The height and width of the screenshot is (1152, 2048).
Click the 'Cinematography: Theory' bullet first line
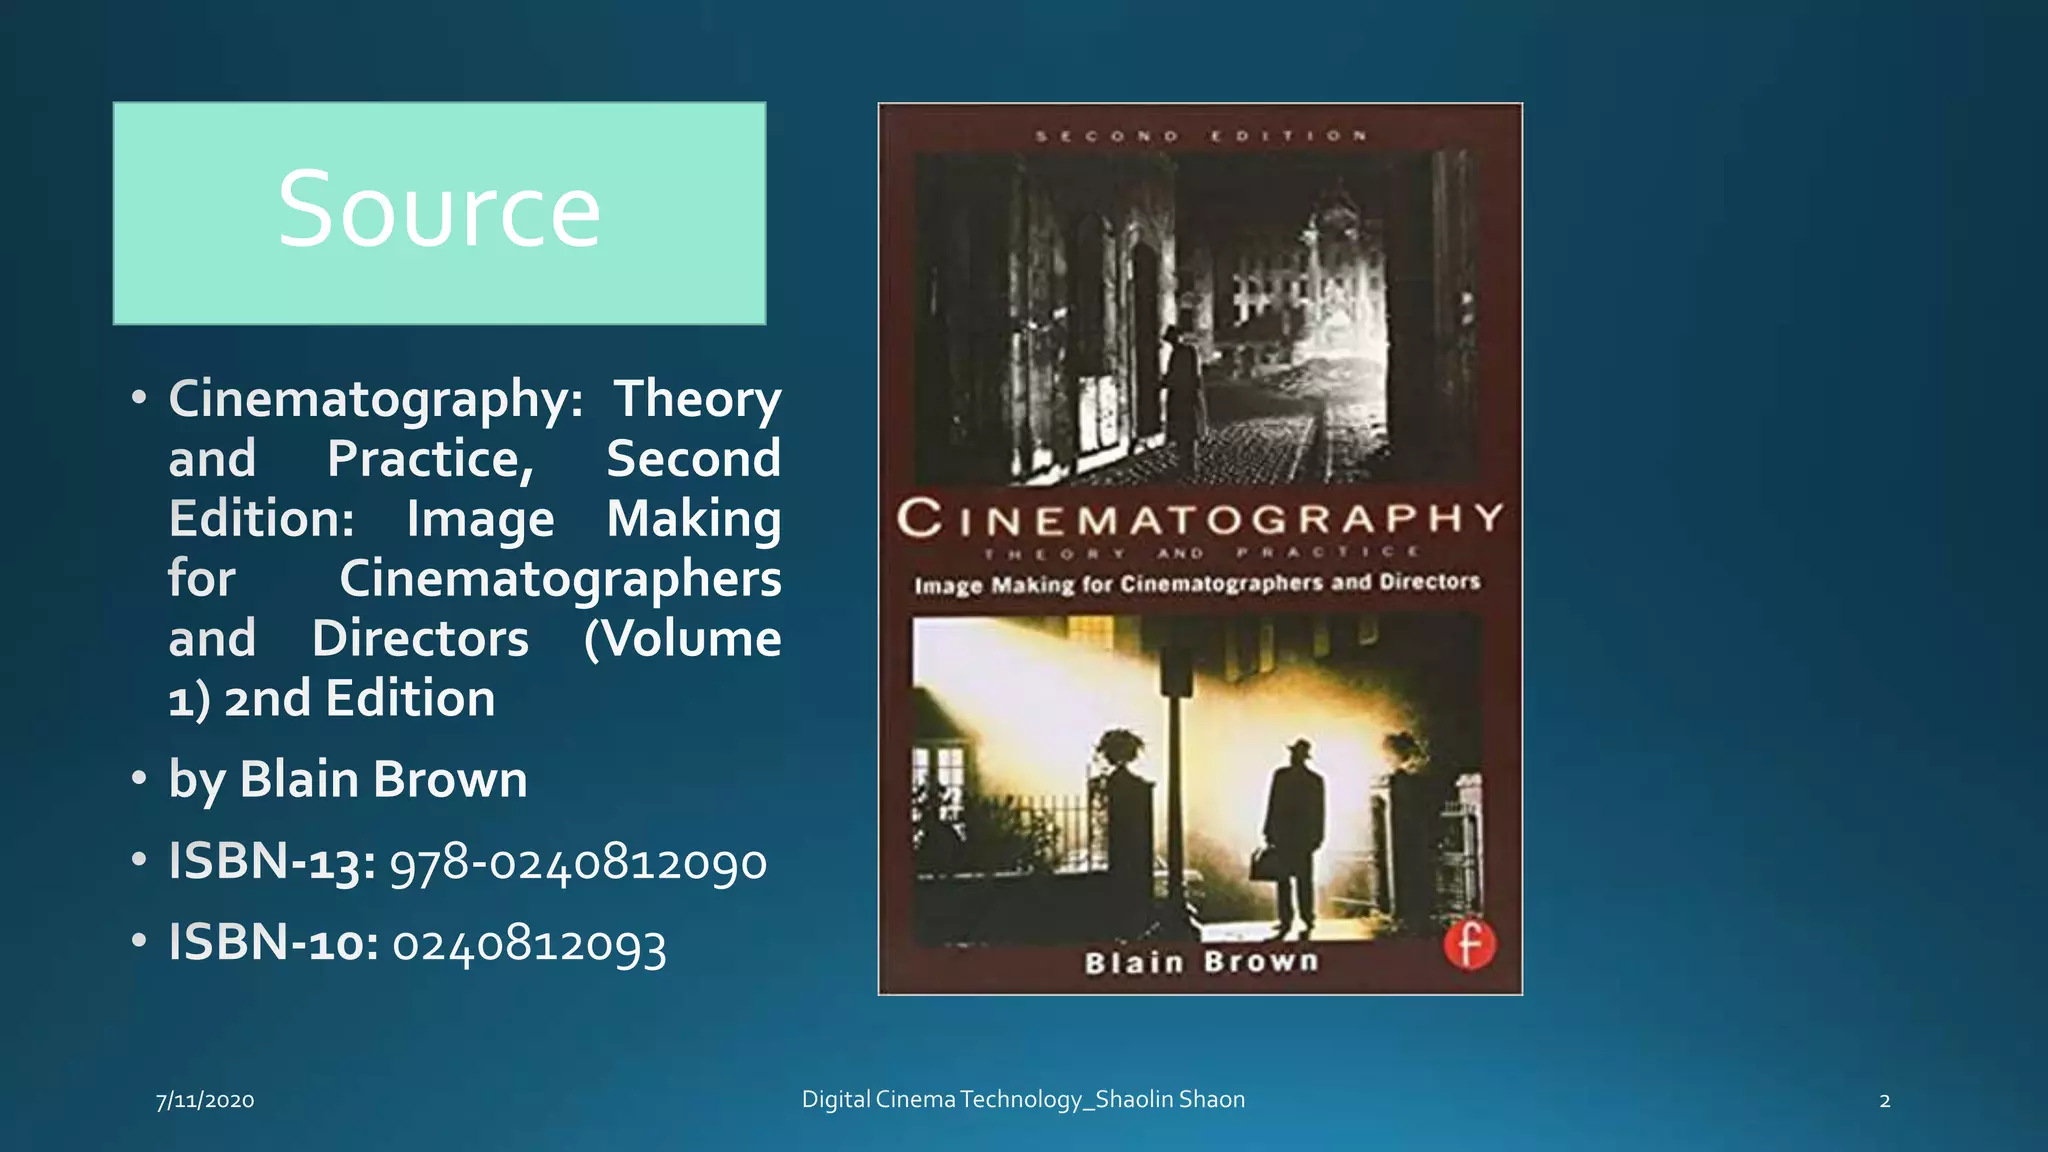(x=475, y=399)
